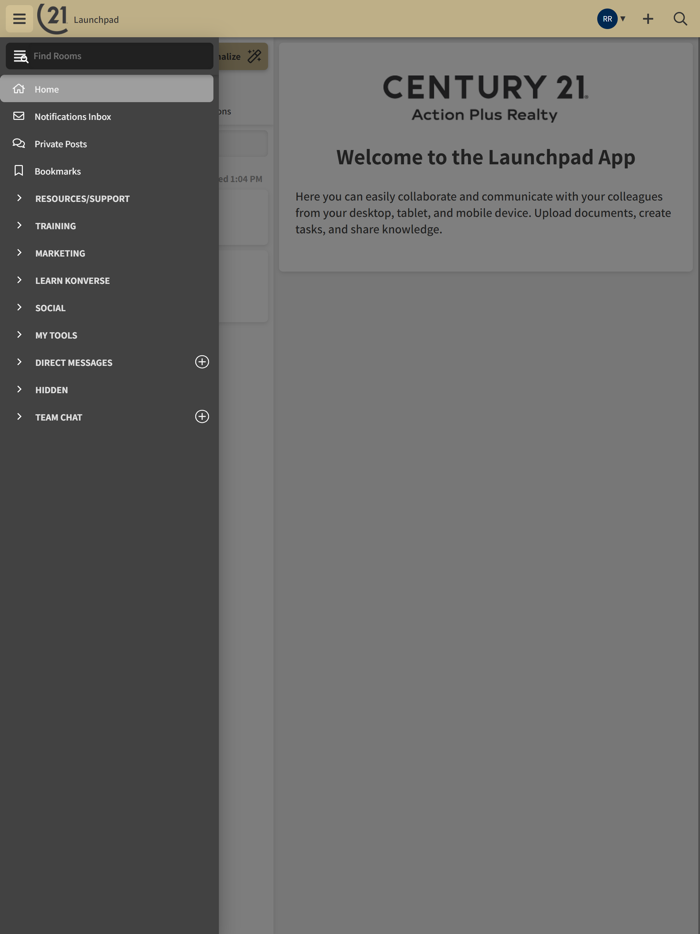700x934 pixels.
Task: Click the Find Rooms search field
Action: pyautogui.click(x=110, y=56)
